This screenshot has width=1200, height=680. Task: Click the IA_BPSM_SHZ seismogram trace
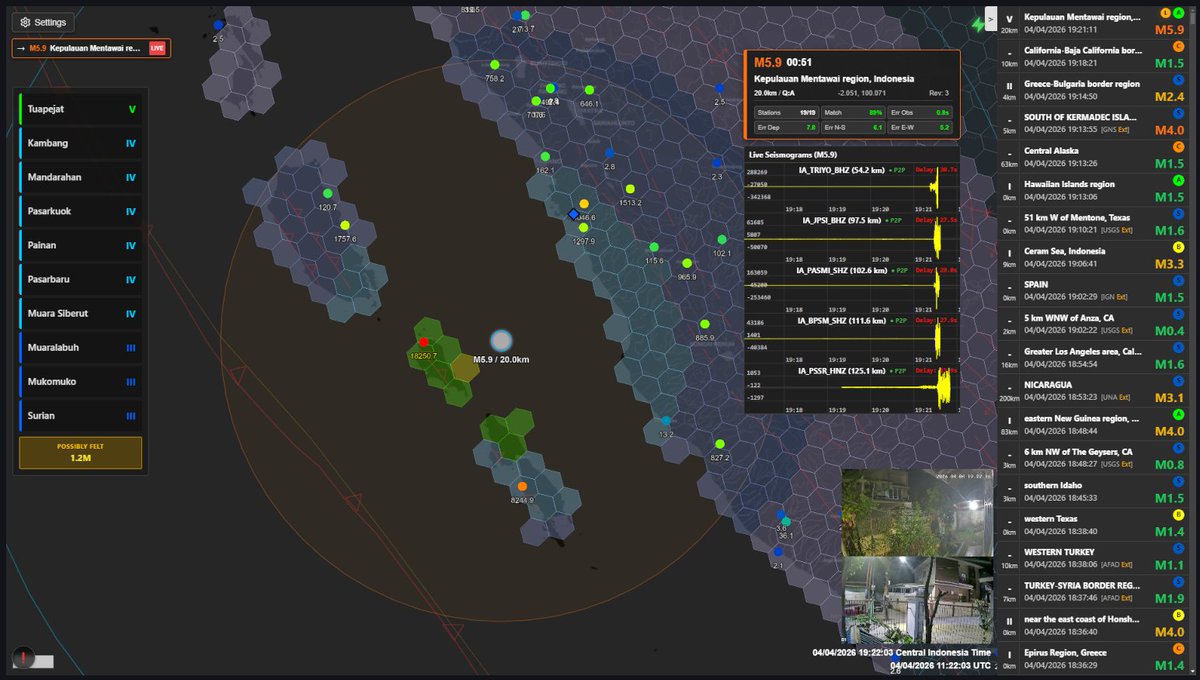[852, 341]
